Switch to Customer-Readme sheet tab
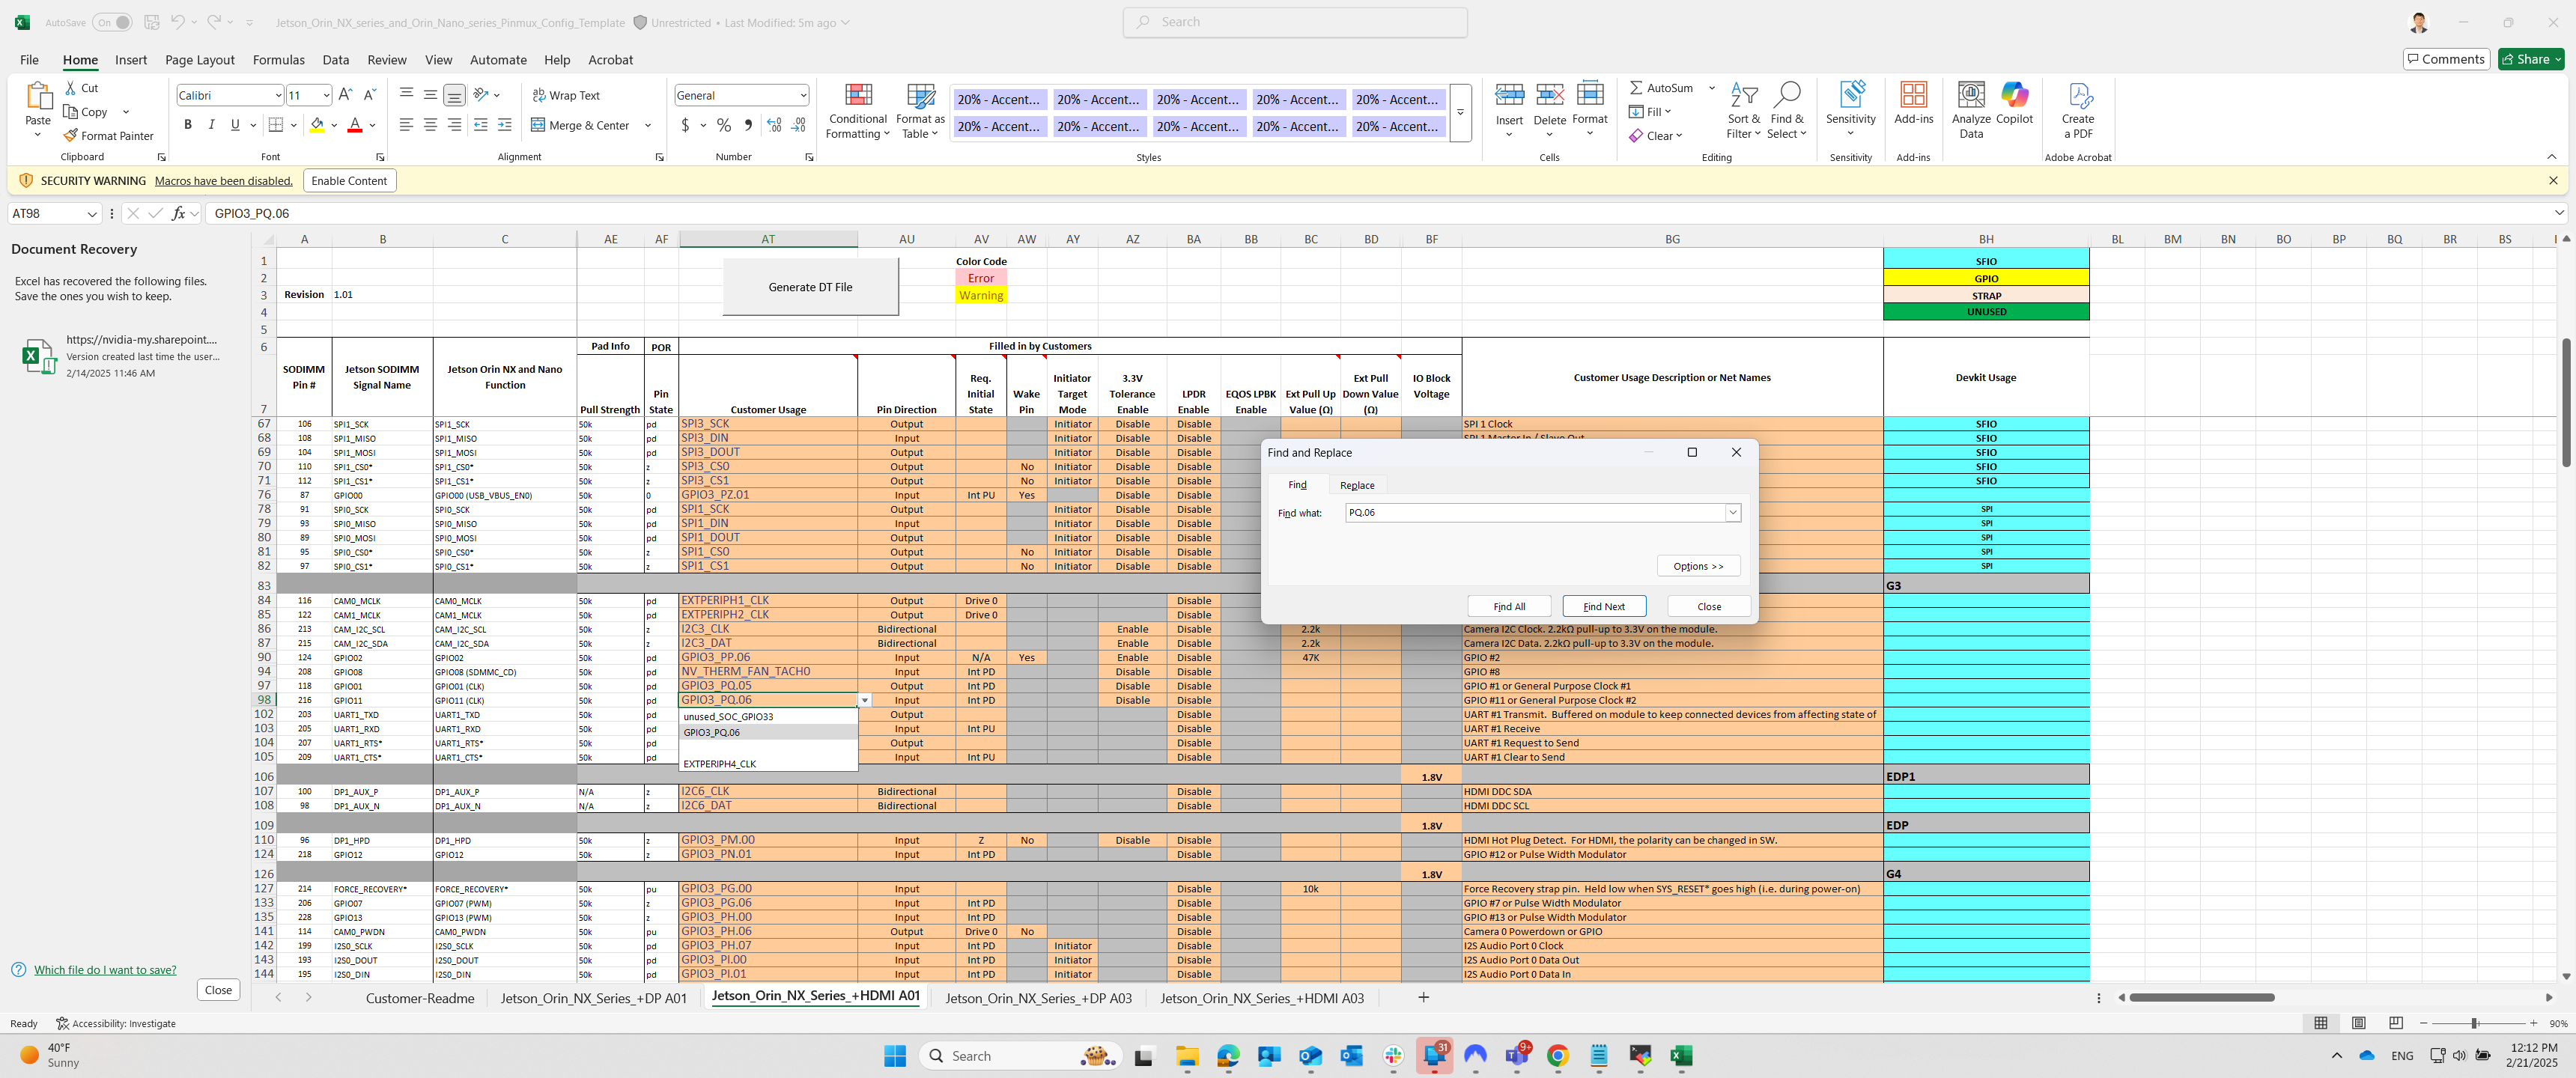 420,998
